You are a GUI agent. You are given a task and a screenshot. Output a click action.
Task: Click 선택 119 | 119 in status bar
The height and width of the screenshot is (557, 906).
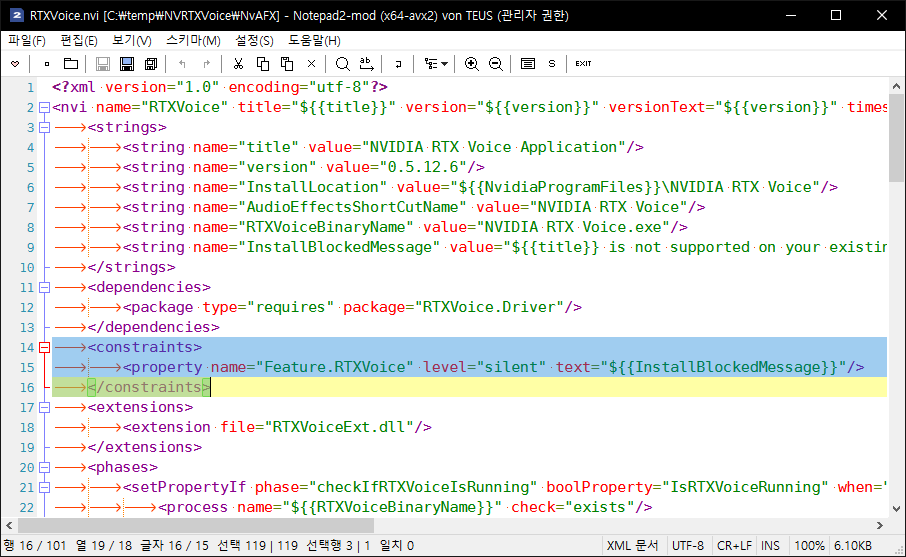point(258,546)
